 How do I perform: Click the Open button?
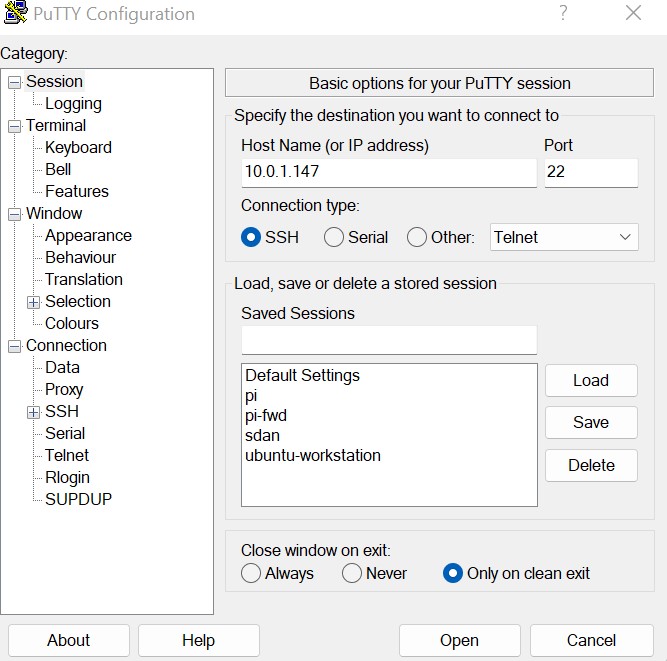click(x=459, y=640)
